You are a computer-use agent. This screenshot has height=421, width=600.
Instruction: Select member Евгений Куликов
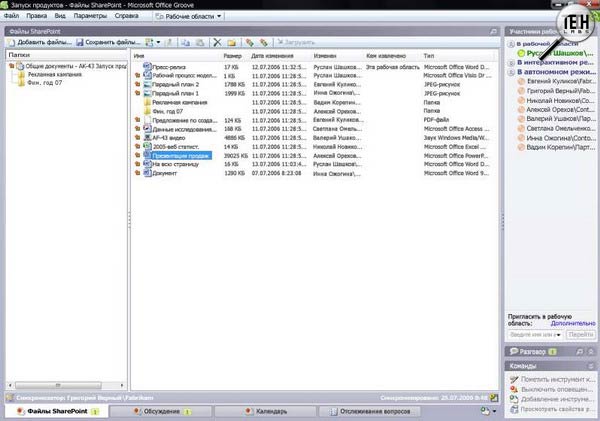click(556, 81)
